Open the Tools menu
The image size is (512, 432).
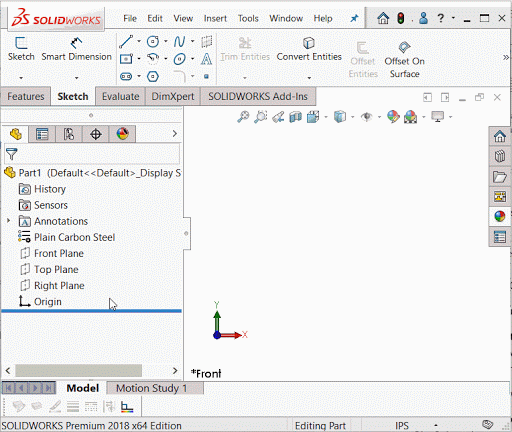click(x=248, y=18)
